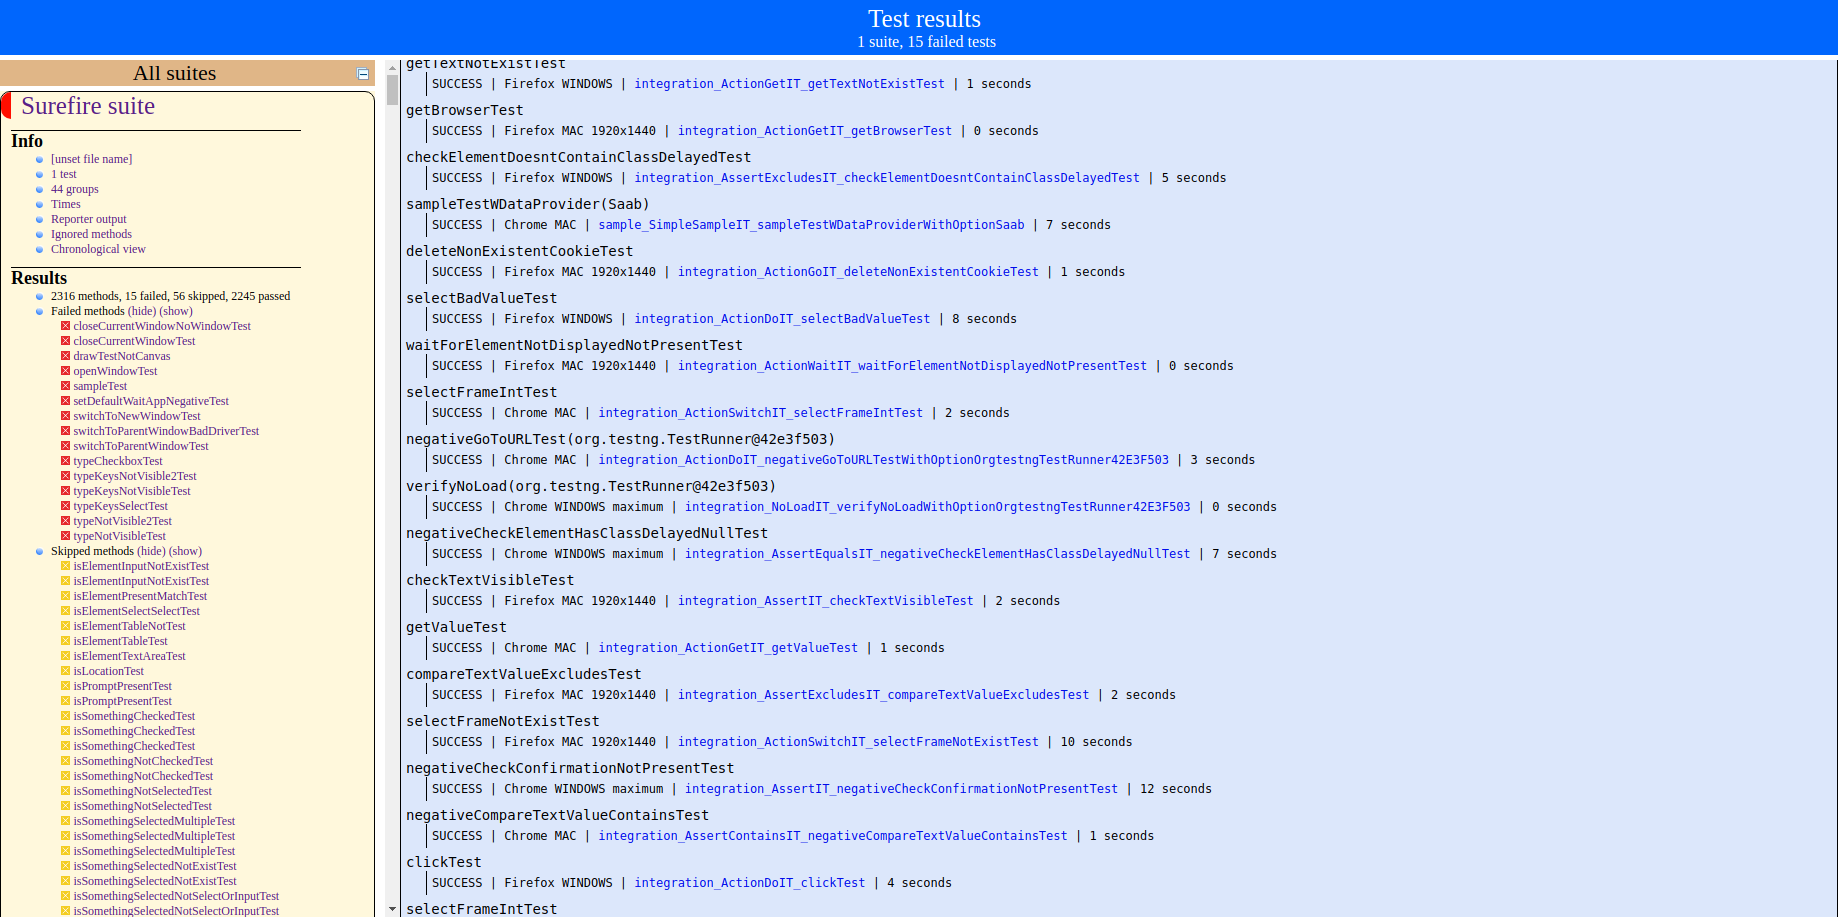Open failed method closeCurrentWindowTest
1838x917 pixels.
(134, 341)
